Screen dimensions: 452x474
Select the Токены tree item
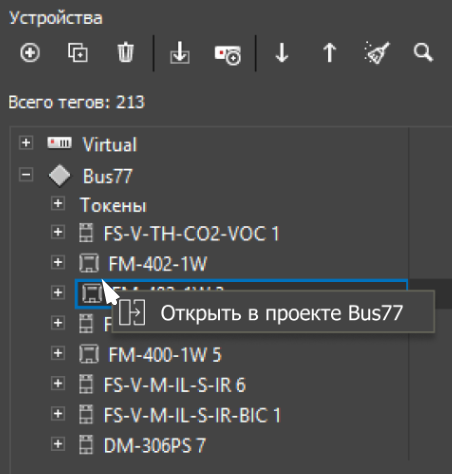(x=113, y=205)
